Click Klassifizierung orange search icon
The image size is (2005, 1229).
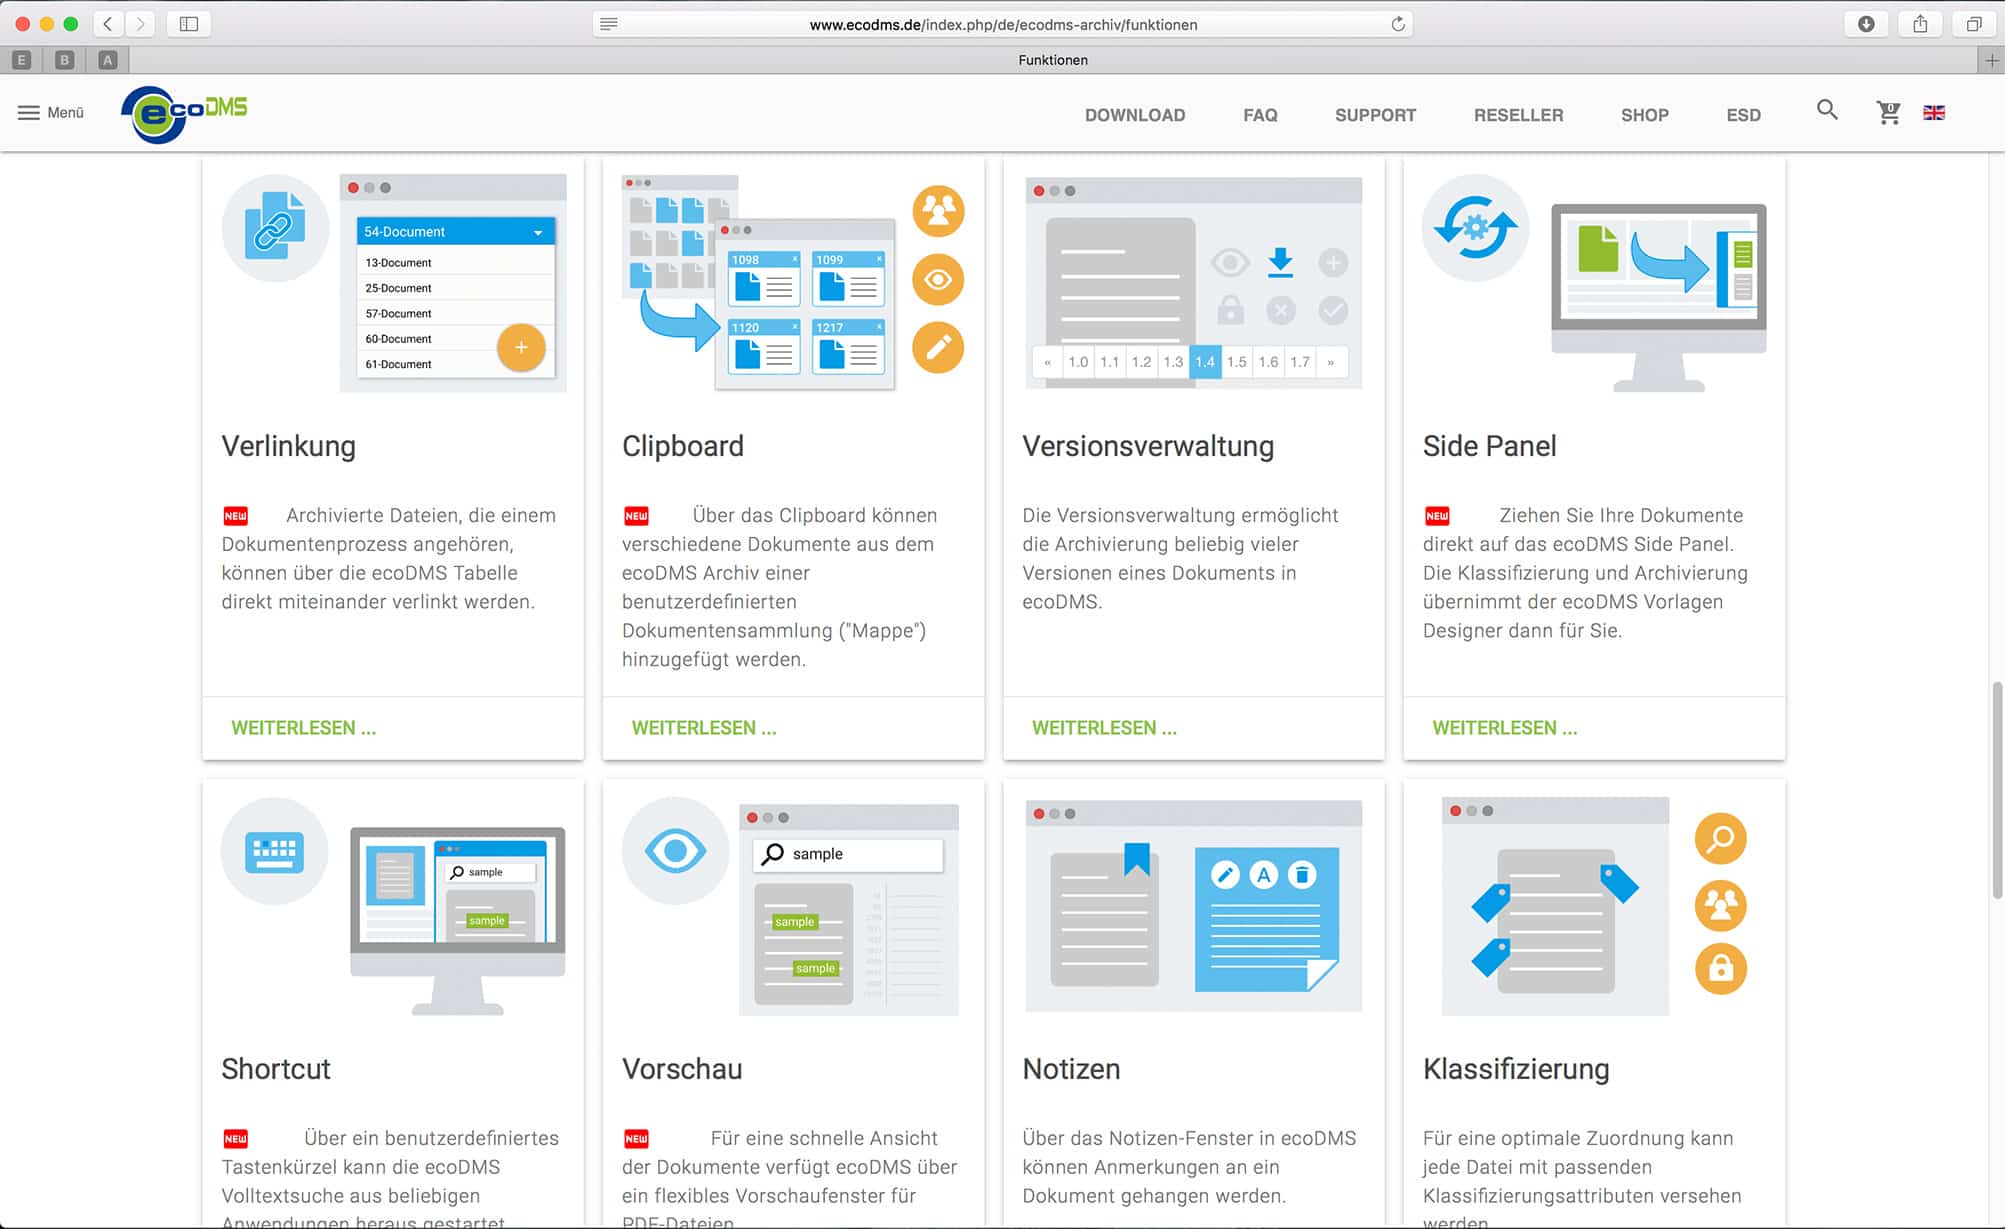(x=1721, y=839)
